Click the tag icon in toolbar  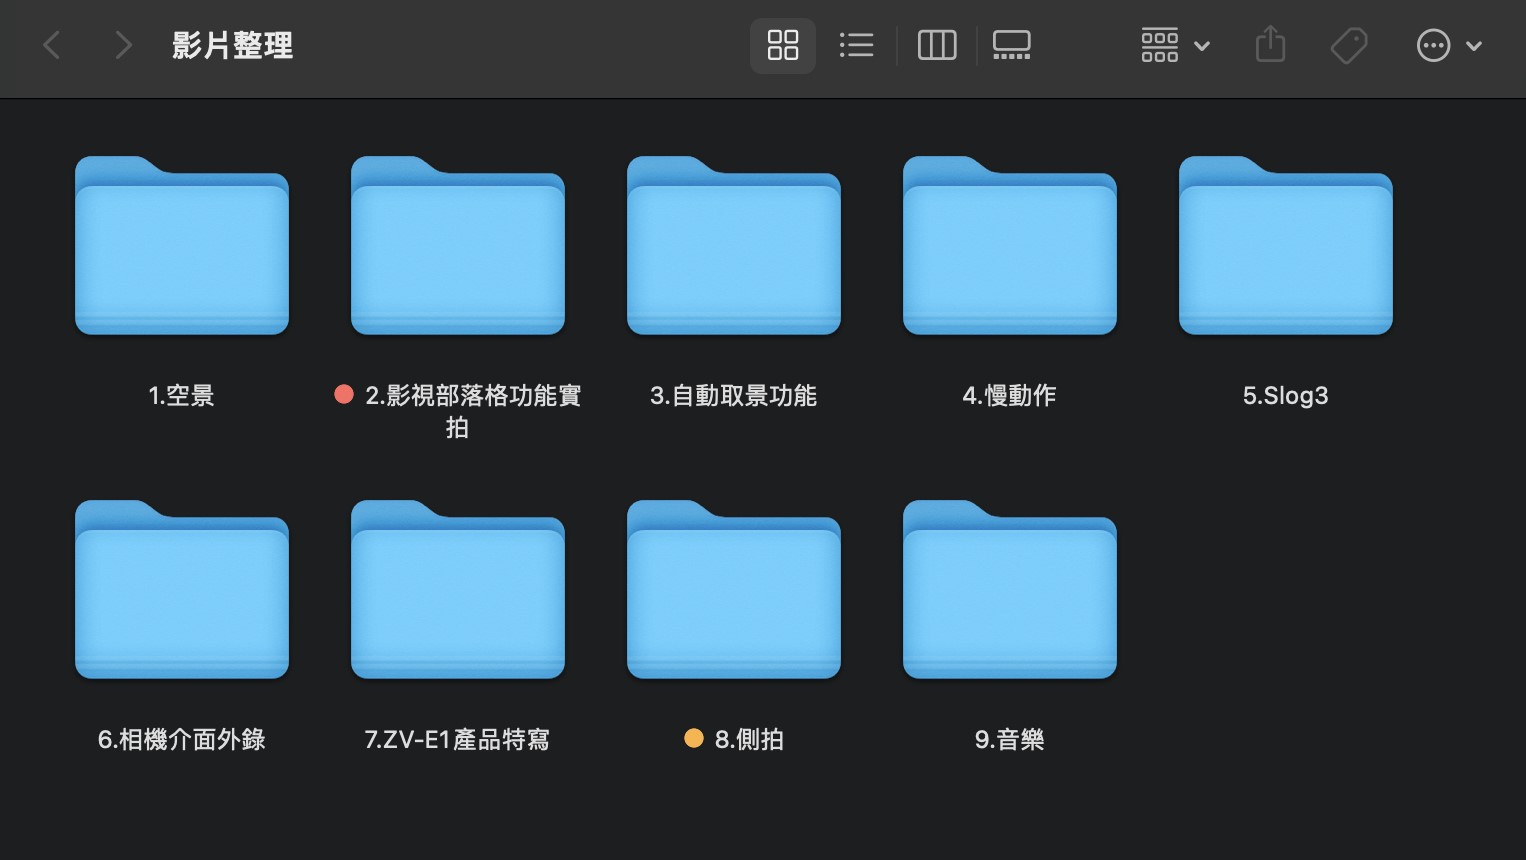coord(1349,45)
